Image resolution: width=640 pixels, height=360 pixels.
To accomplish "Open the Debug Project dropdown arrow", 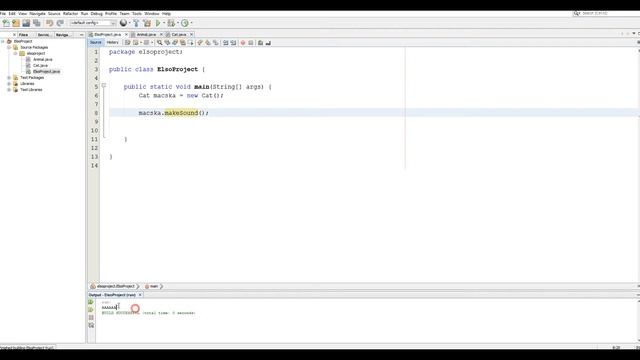I will pos(178,23).
